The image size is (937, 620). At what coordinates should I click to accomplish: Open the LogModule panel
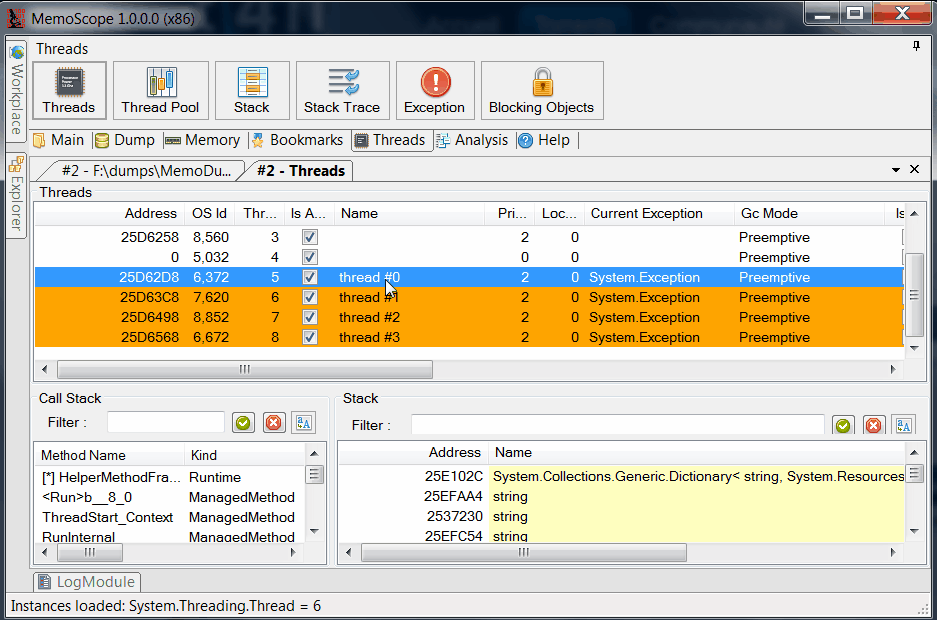tap(86, 582)
